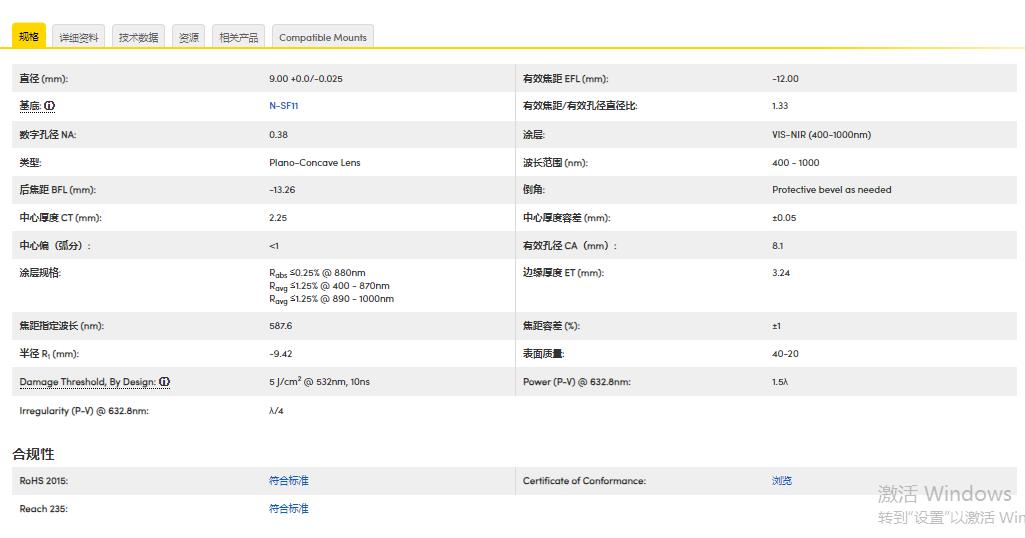Select the center thickness value 2.25

[x=278, y=218]
